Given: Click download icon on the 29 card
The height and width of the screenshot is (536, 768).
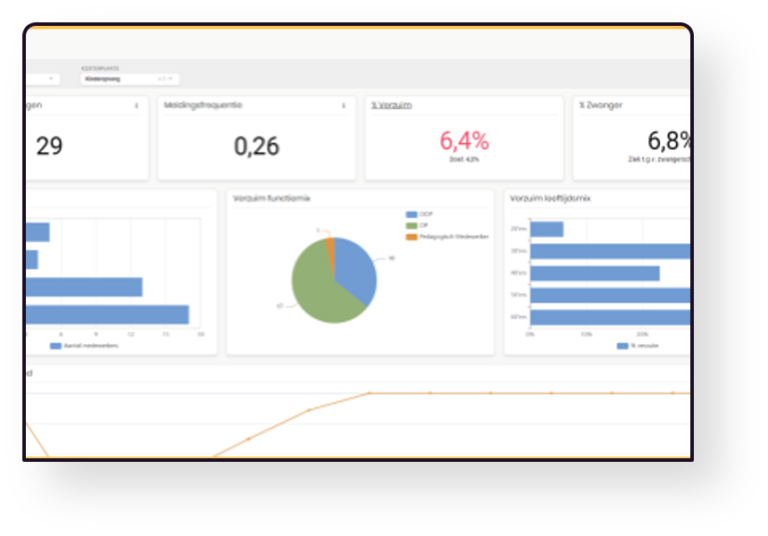Looking at the screenshot, I should click(x=136, y=105).
